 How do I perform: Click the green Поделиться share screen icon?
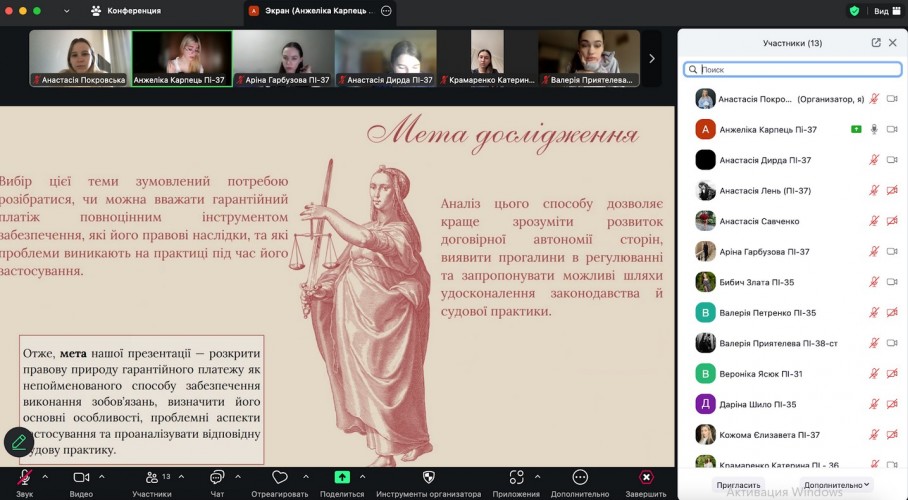coord(342,478)
